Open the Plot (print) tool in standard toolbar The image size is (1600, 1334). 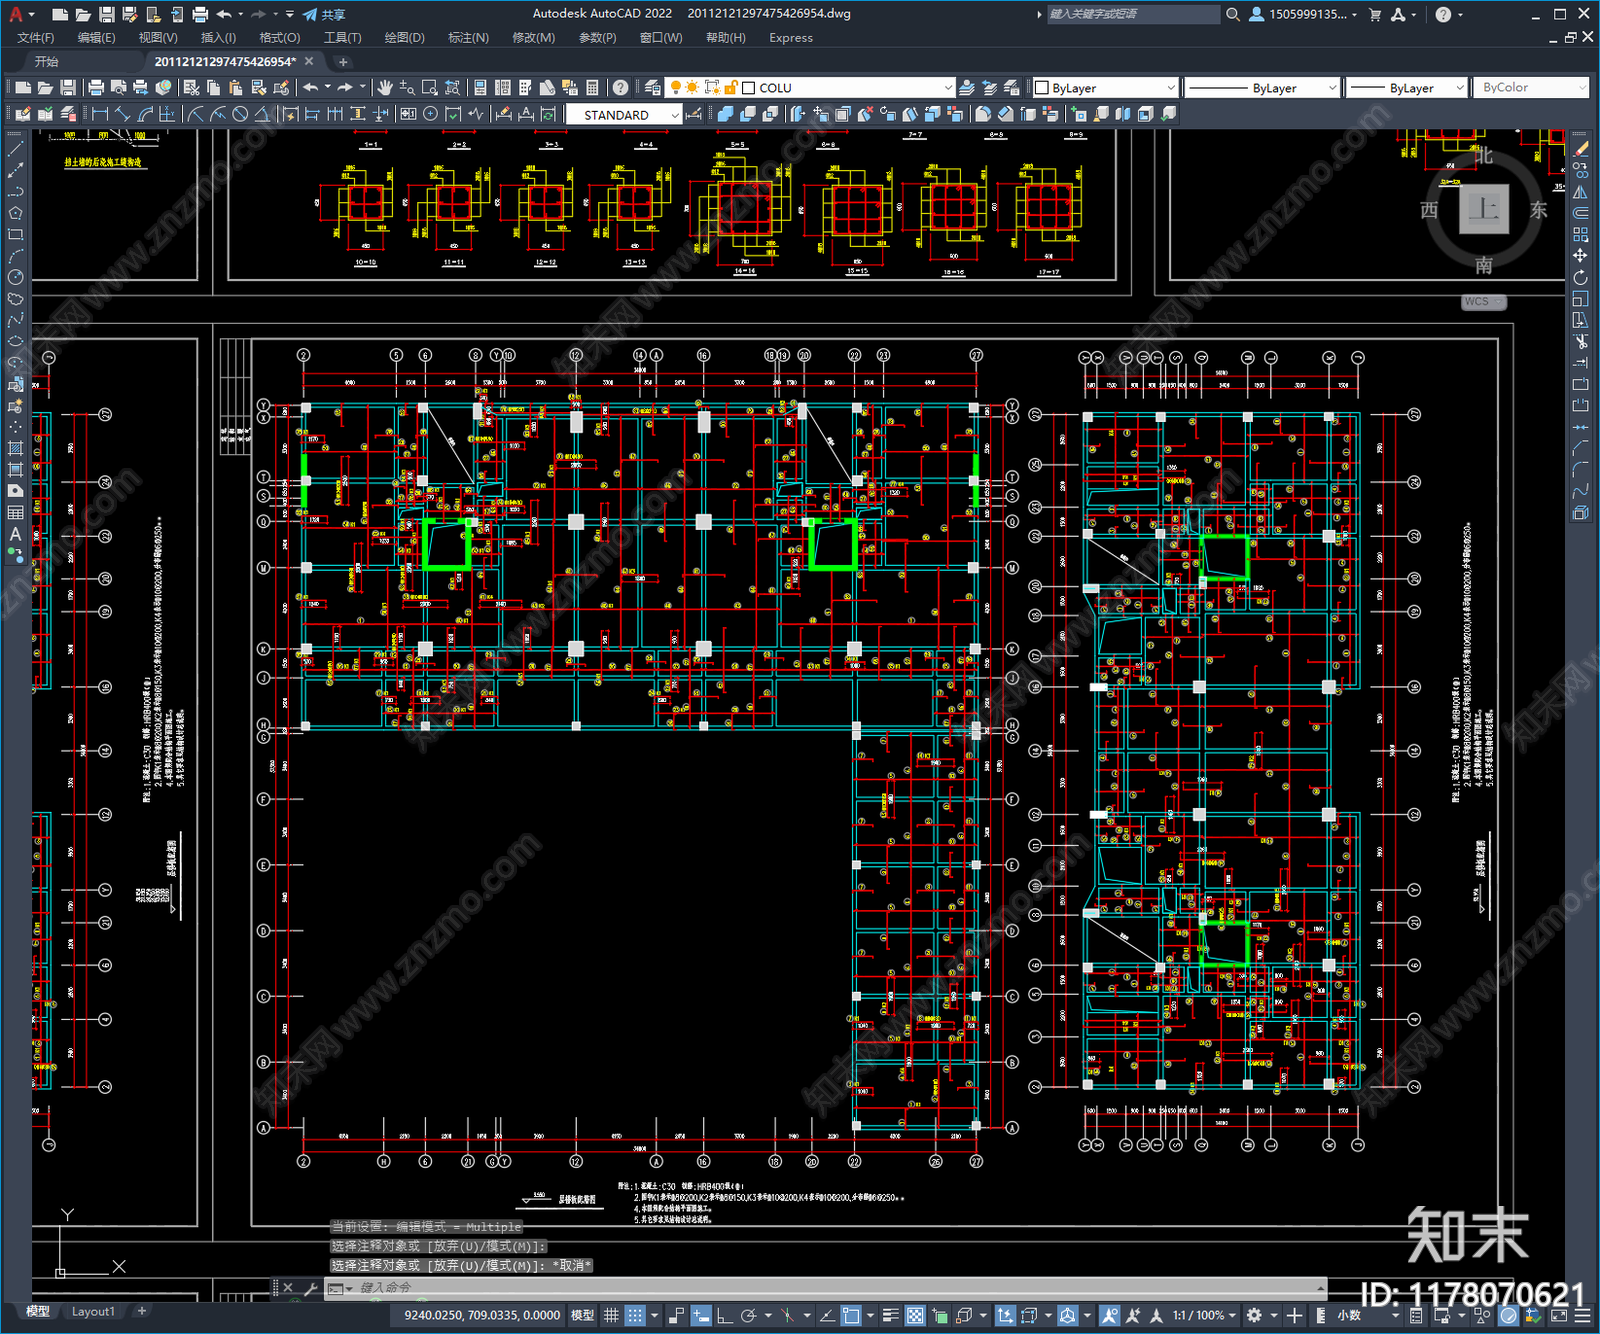click(96, 88)
